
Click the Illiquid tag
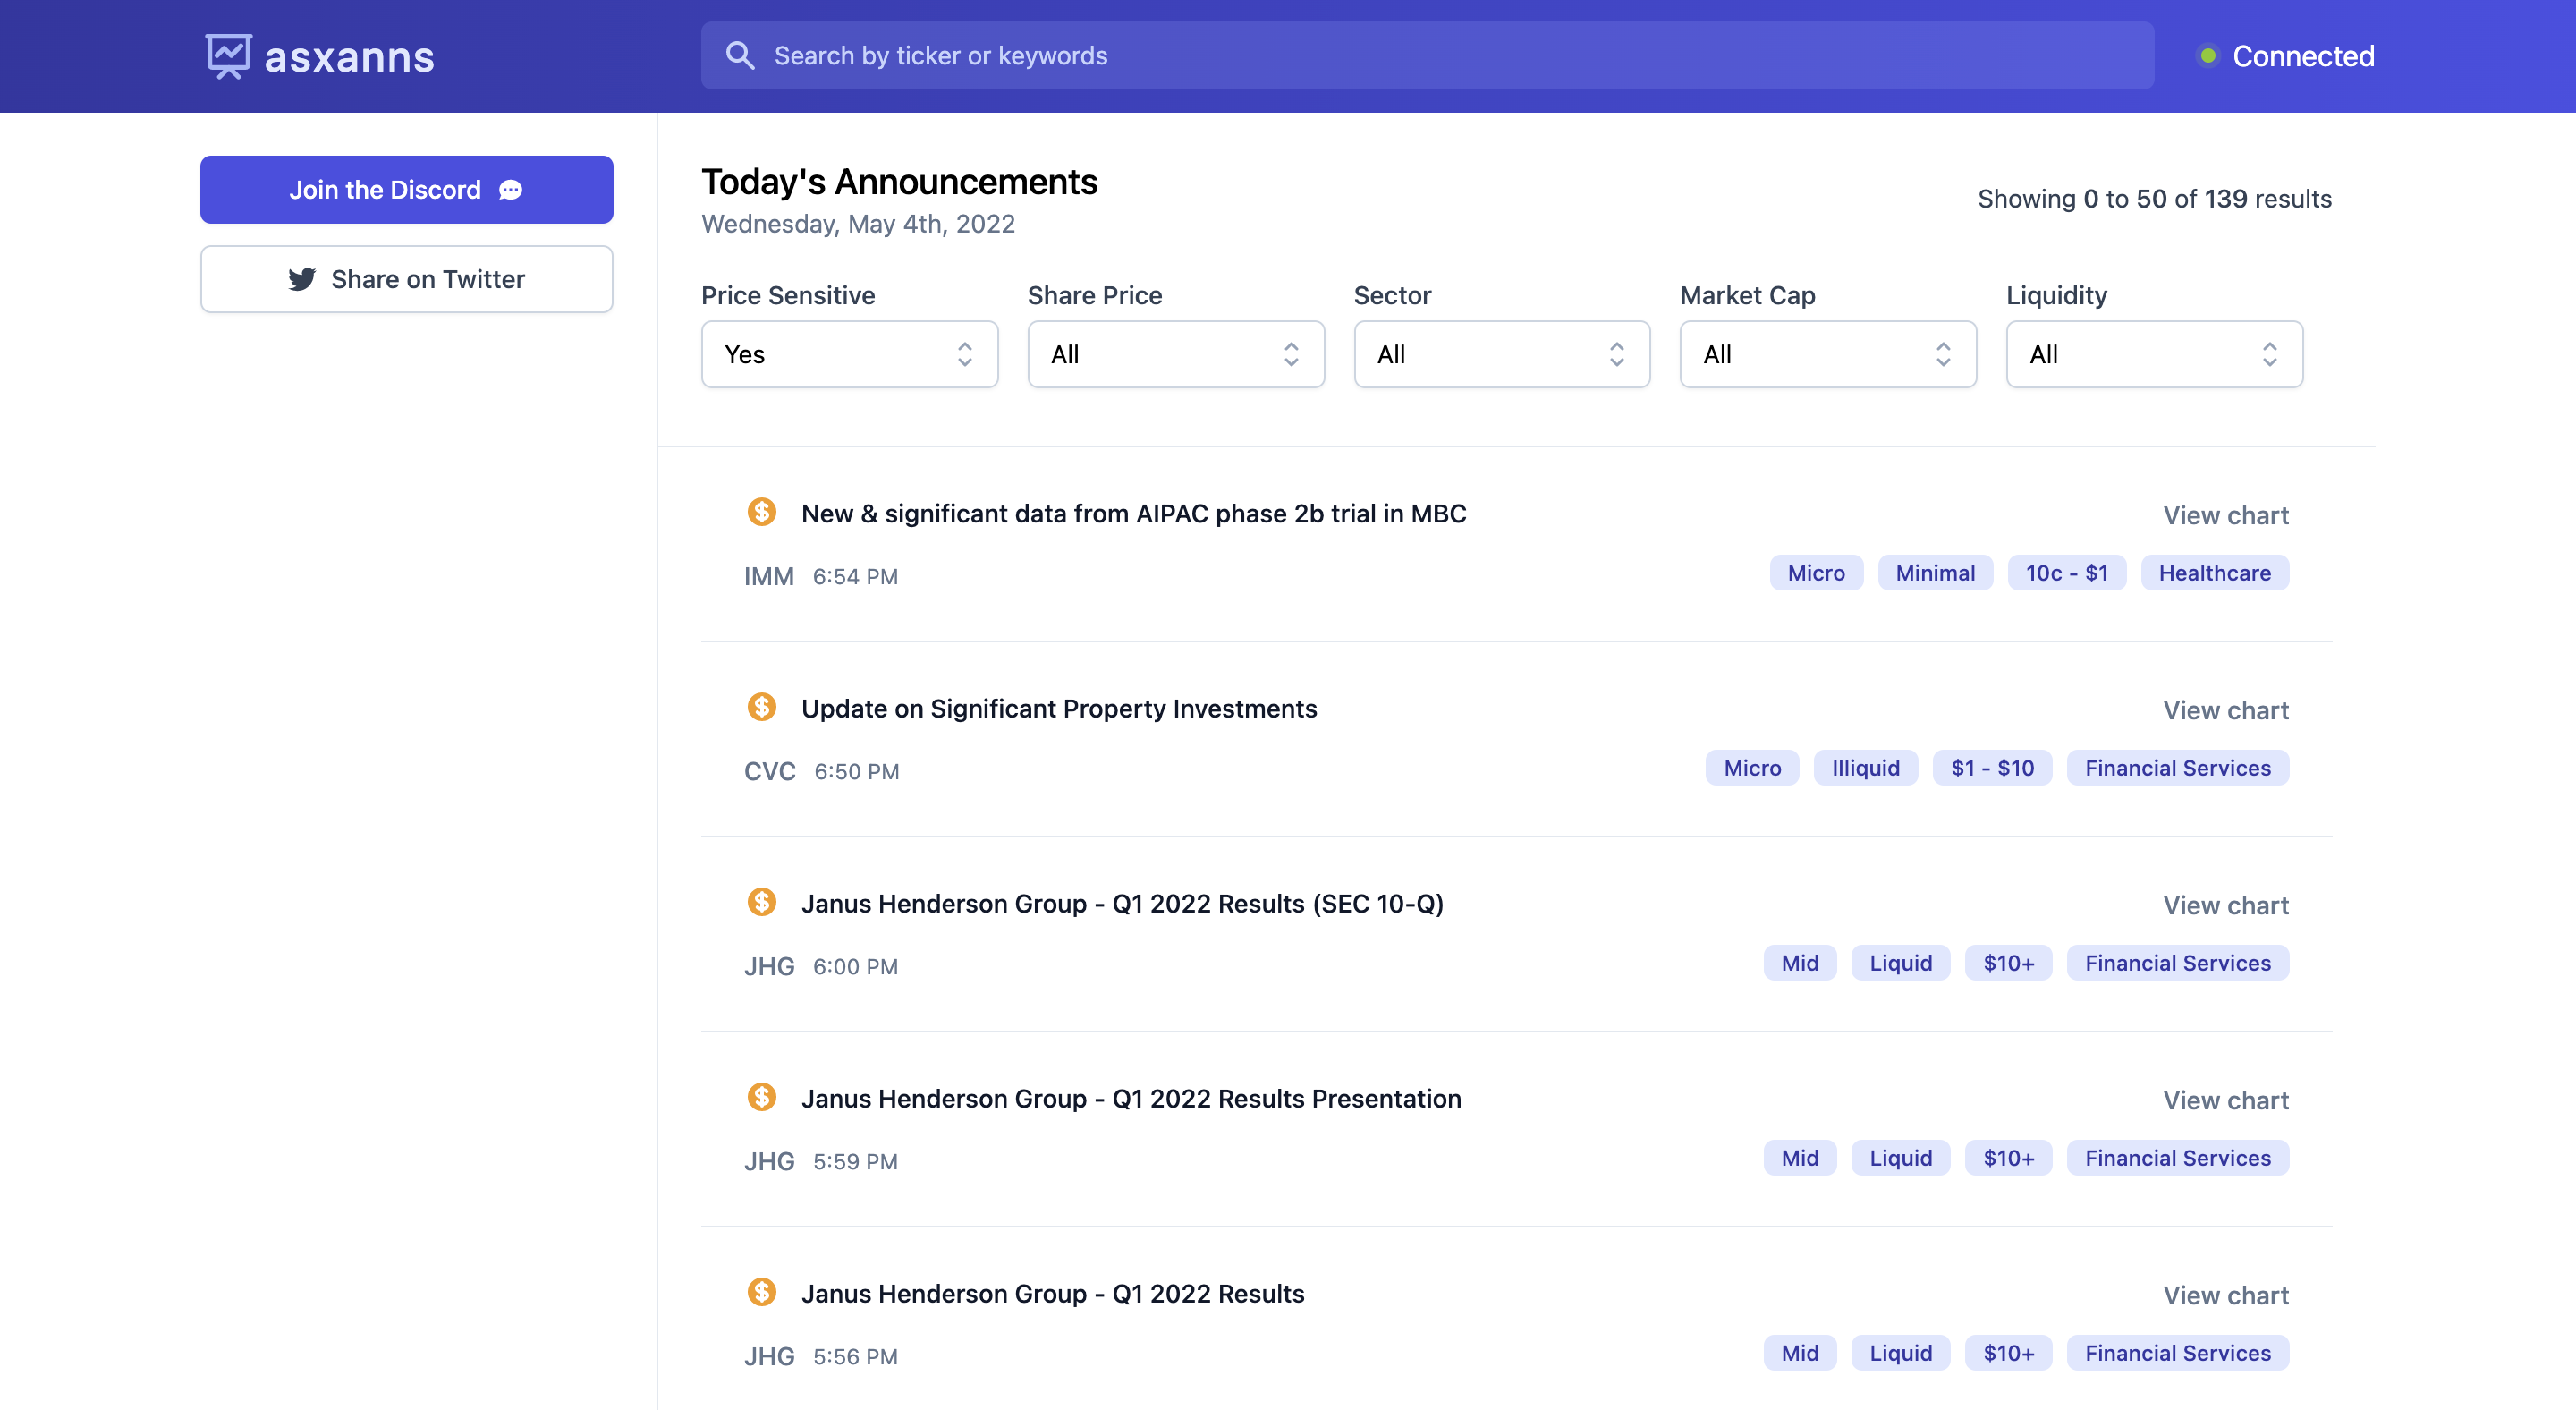click(1866, 768)
